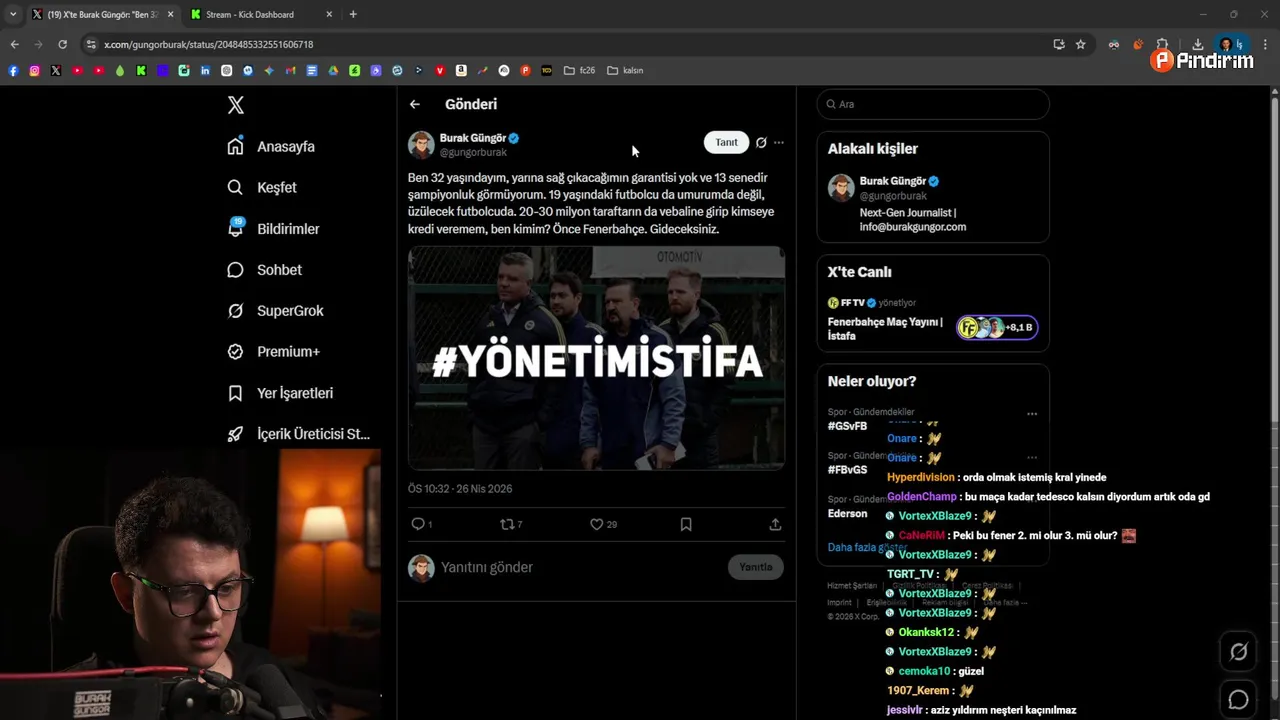This screenshot has width=1280, height=720.
Task: Close the Stream - Kick Dashboard tab
Action: click(330, 15)
